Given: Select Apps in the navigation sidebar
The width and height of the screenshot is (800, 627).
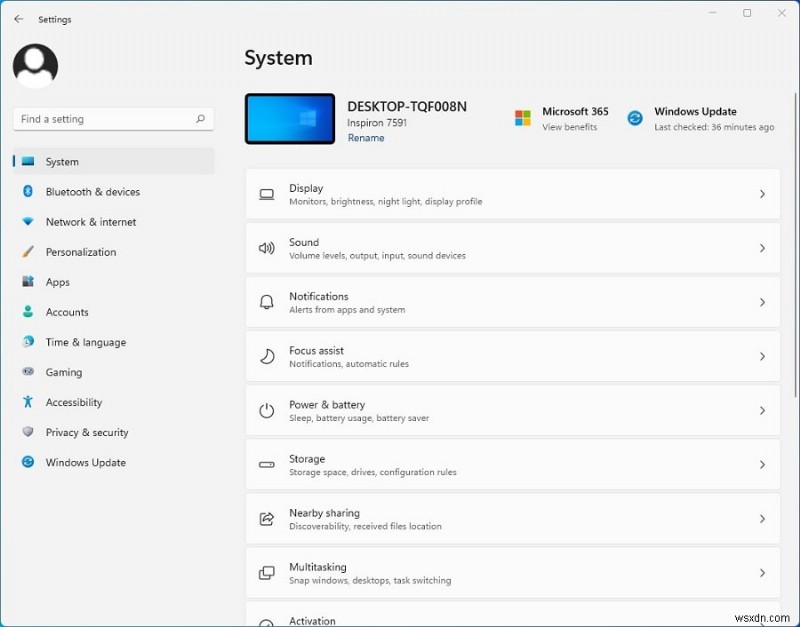Looking at the screenshot, I should [57, 282].
